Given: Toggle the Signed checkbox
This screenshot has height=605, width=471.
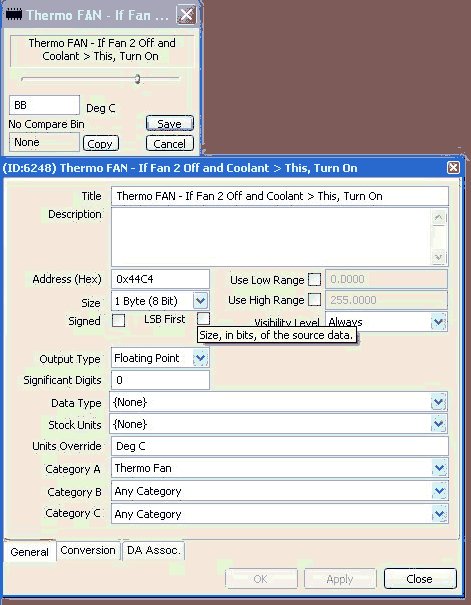Looking at the screenshot, I should coord(118,320).
